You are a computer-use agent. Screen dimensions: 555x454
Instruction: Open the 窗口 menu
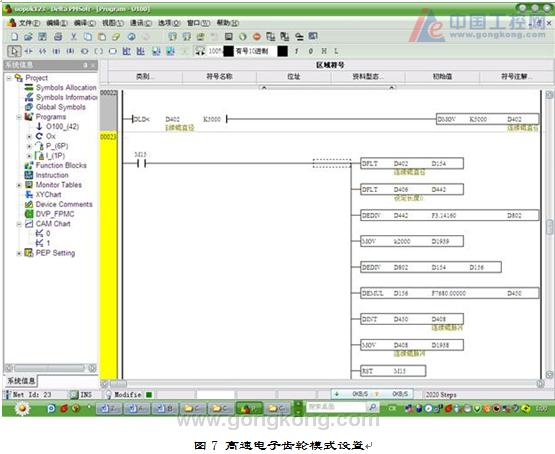pos(198,23)
